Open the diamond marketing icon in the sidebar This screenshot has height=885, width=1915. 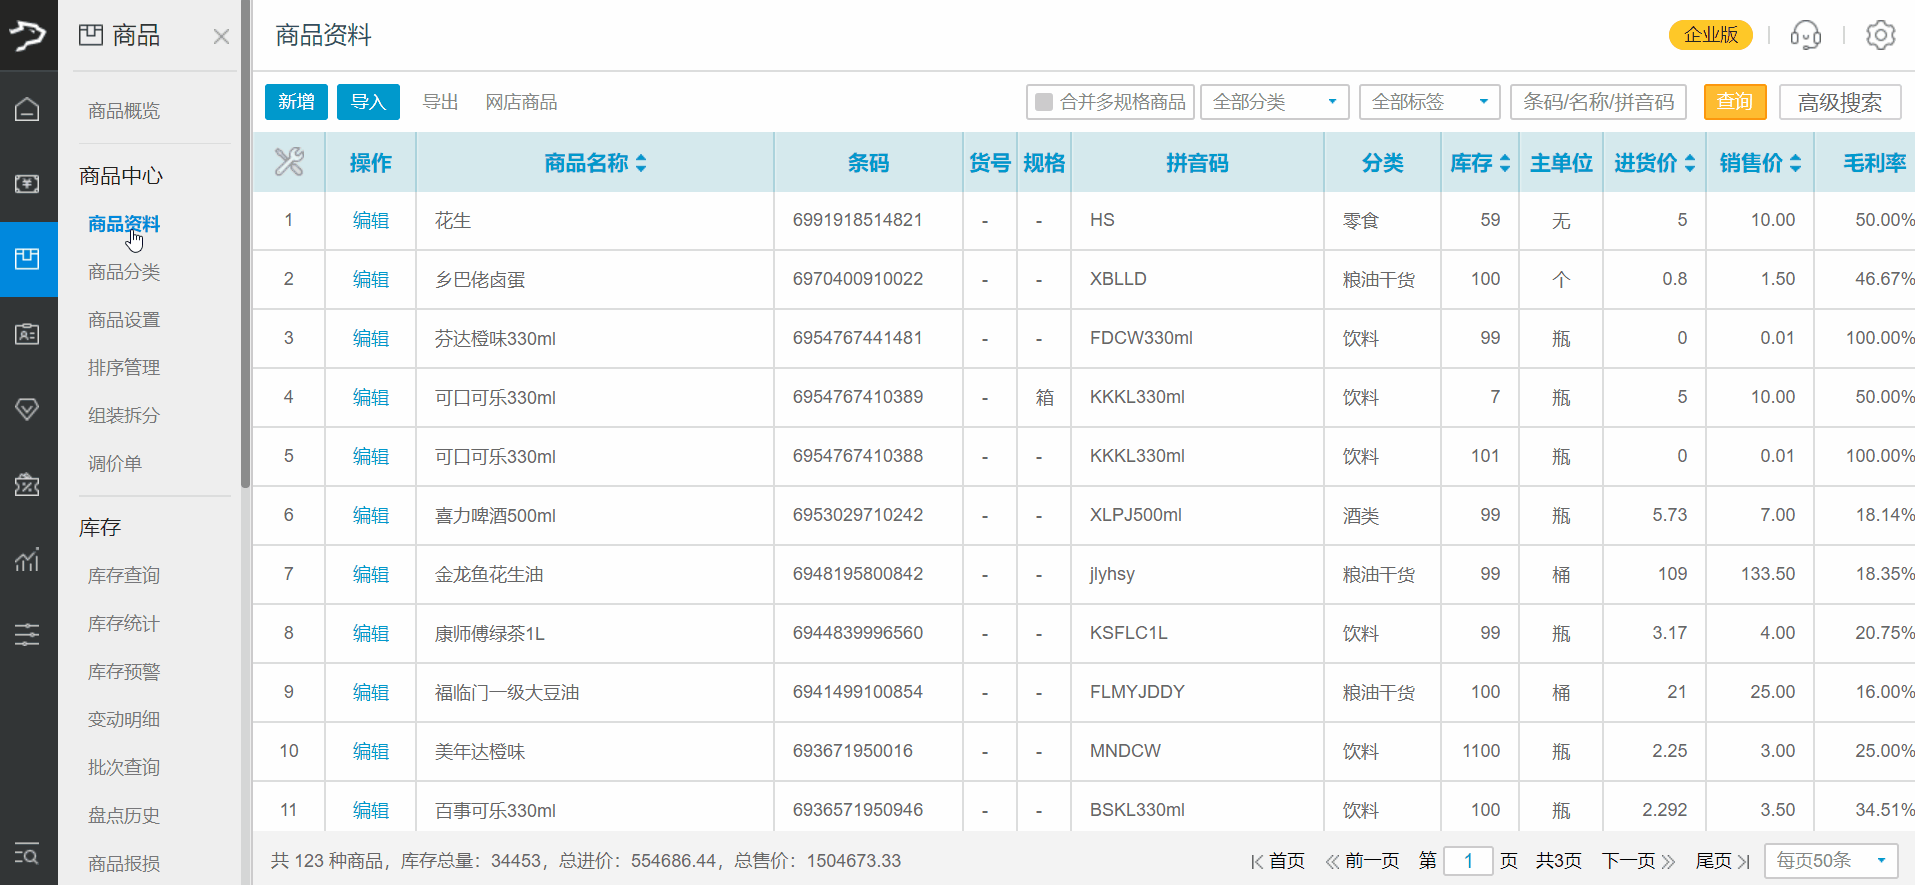pos(28,409)
